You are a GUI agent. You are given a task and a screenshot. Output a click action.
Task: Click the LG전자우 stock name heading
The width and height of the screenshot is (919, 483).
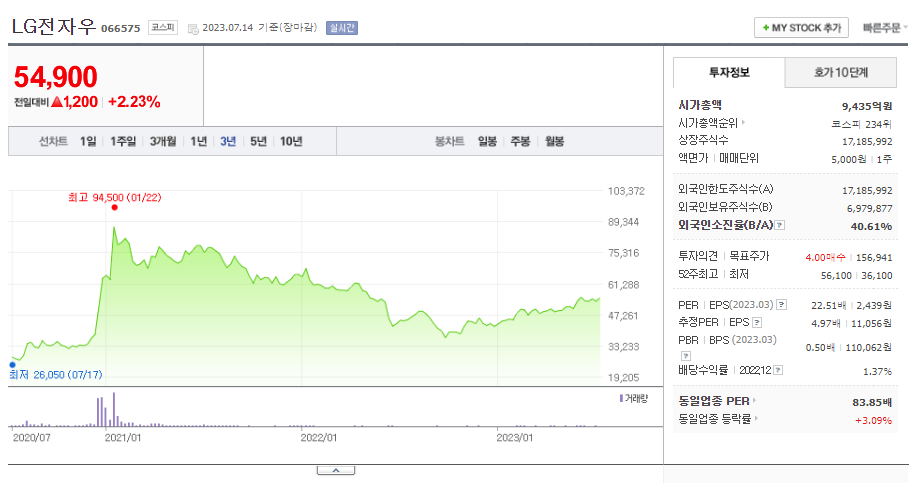click(x=53, y=26)
